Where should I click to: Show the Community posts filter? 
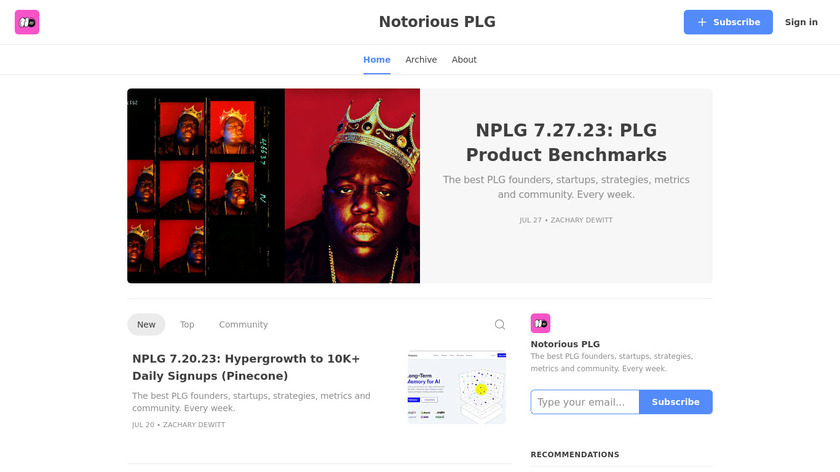point(243,325)
